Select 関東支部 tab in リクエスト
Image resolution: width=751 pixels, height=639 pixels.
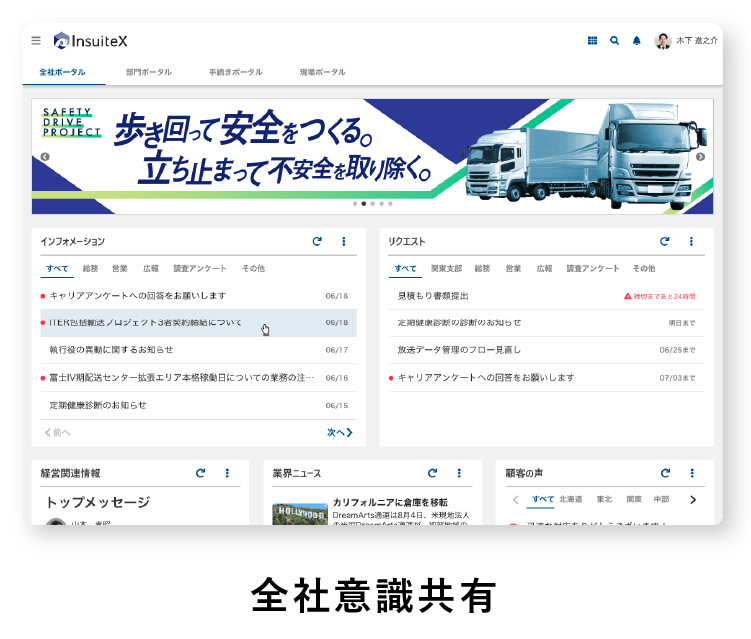[x=446, y=269]
